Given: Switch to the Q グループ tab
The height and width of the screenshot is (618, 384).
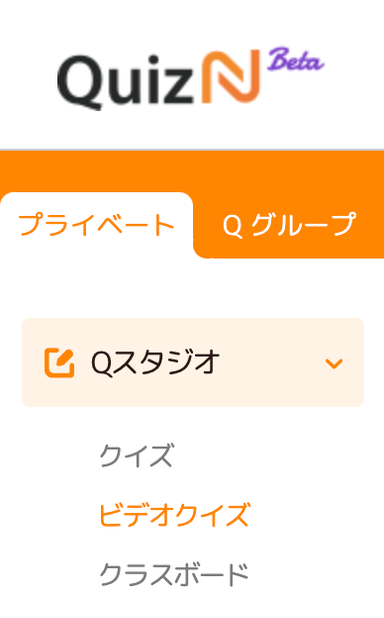Looking at the screenshot, I should pos(289,225).
